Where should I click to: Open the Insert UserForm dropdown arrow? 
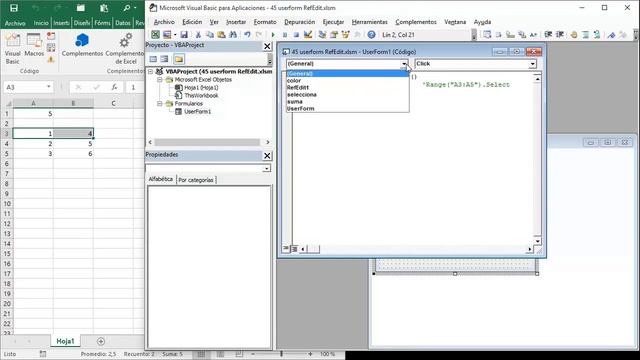(175, 35)
